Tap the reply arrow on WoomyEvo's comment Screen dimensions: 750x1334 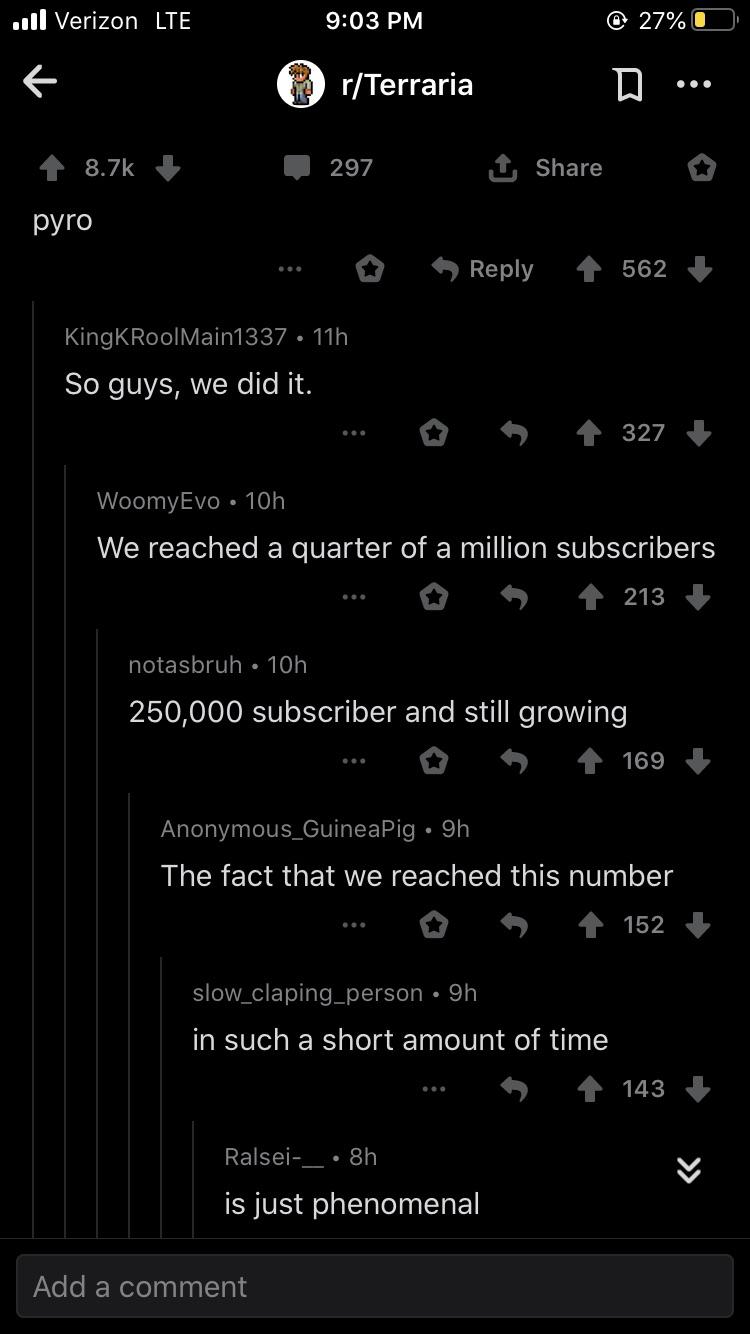pyautogui.click(x=515, y=596)
